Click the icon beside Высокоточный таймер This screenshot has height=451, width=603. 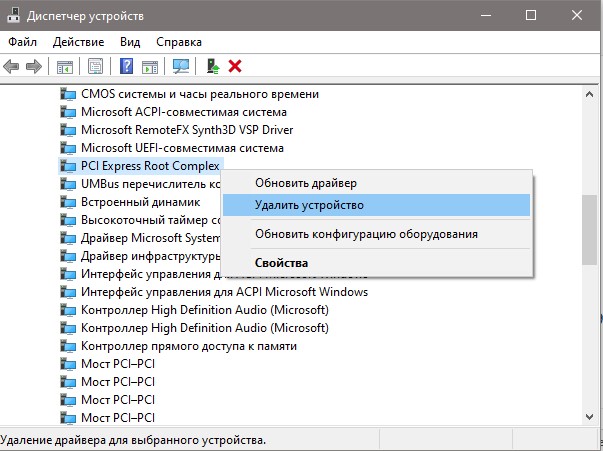click(68, 220)
